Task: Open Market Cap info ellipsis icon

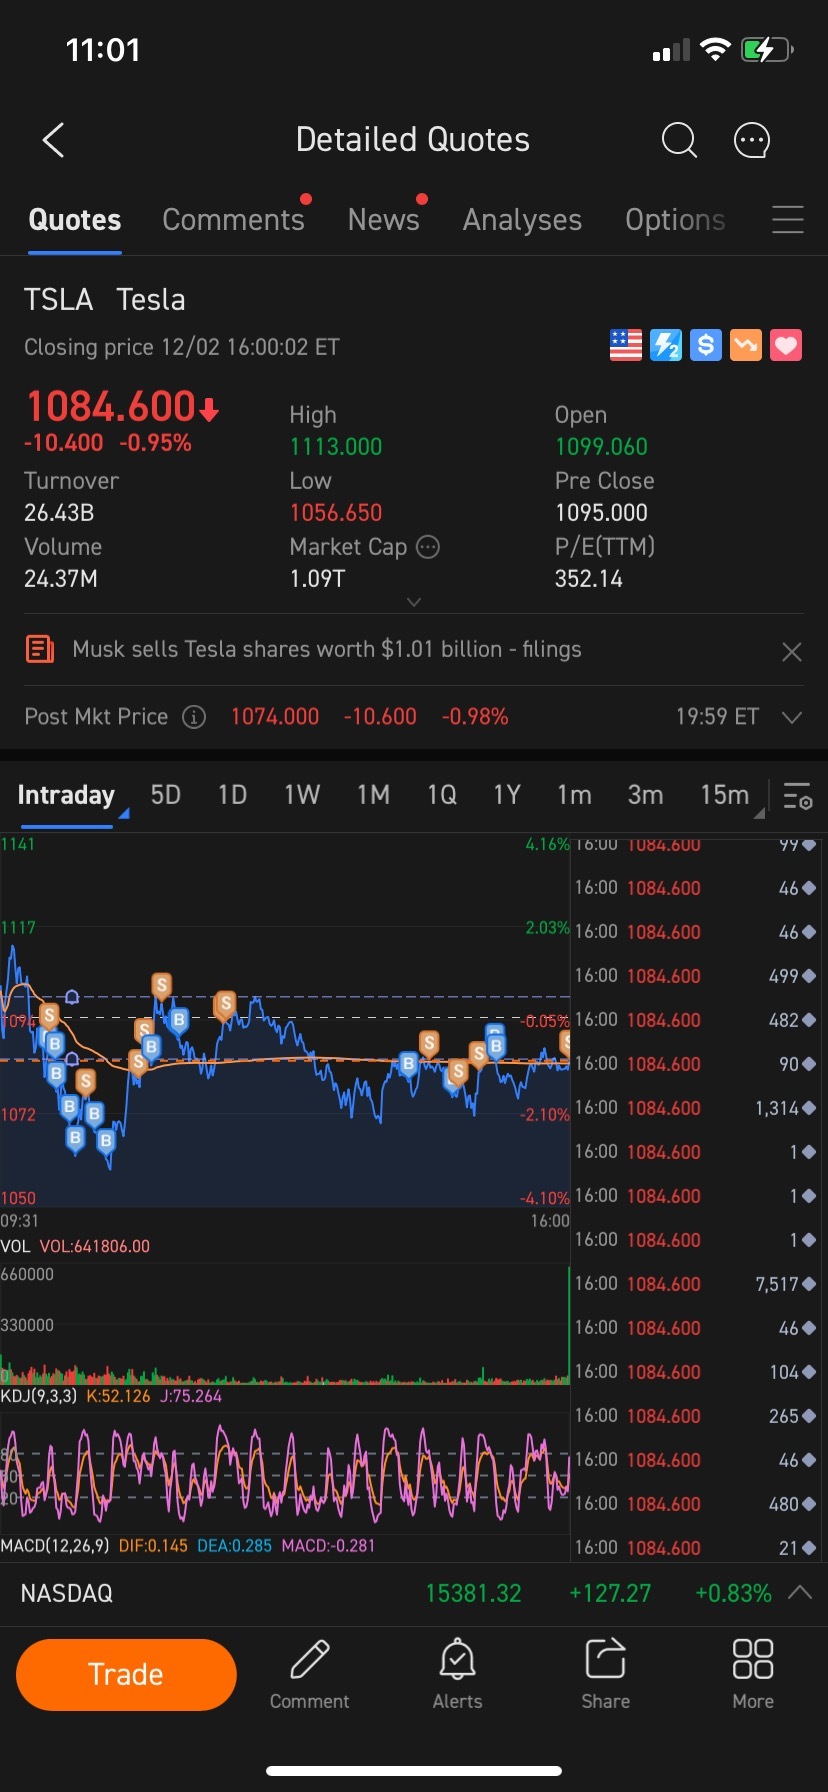Action: coord(428,547)
